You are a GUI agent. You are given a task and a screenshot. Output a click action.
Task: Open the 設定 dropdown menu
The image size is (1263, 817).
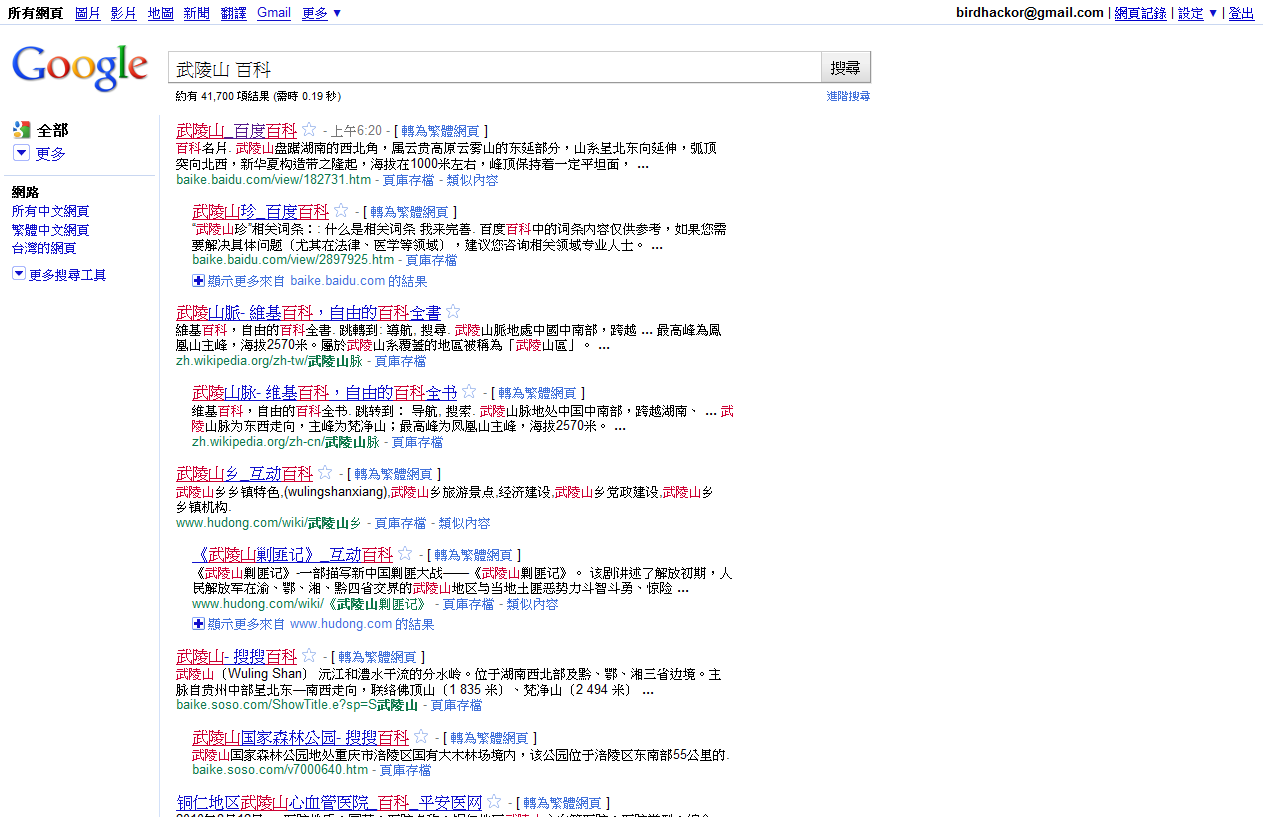click(x=1198, y=13)
